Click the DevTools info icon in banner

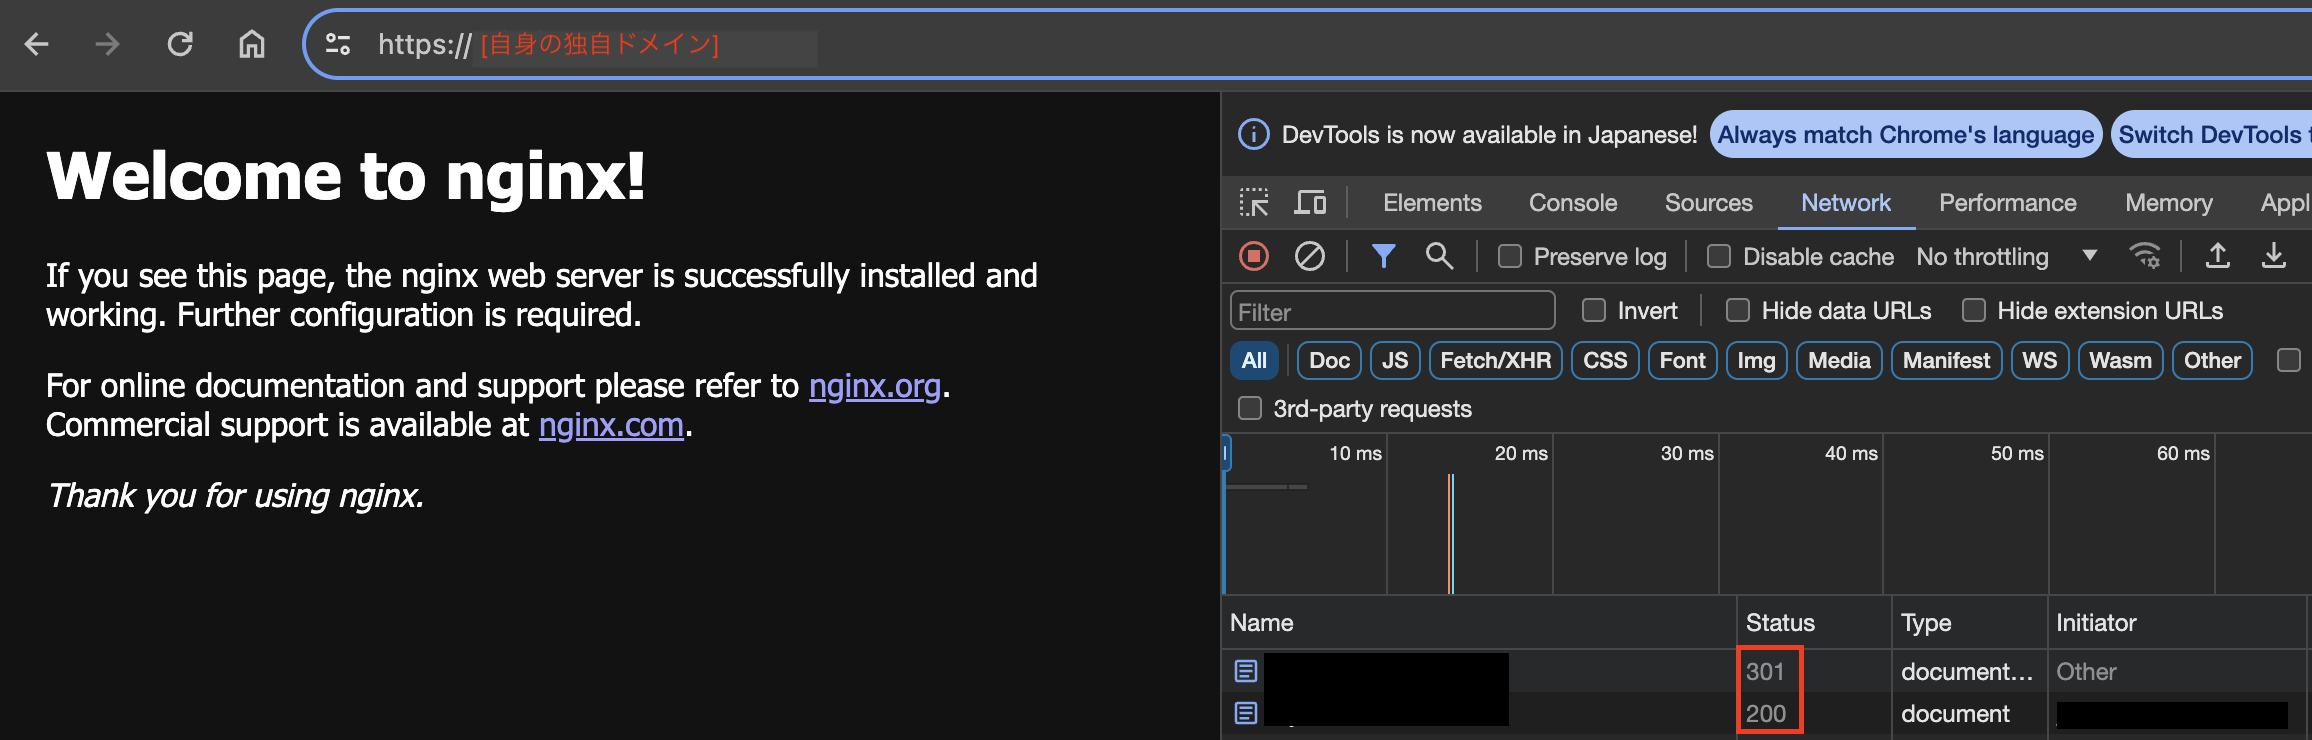[x=1254, y=135]
